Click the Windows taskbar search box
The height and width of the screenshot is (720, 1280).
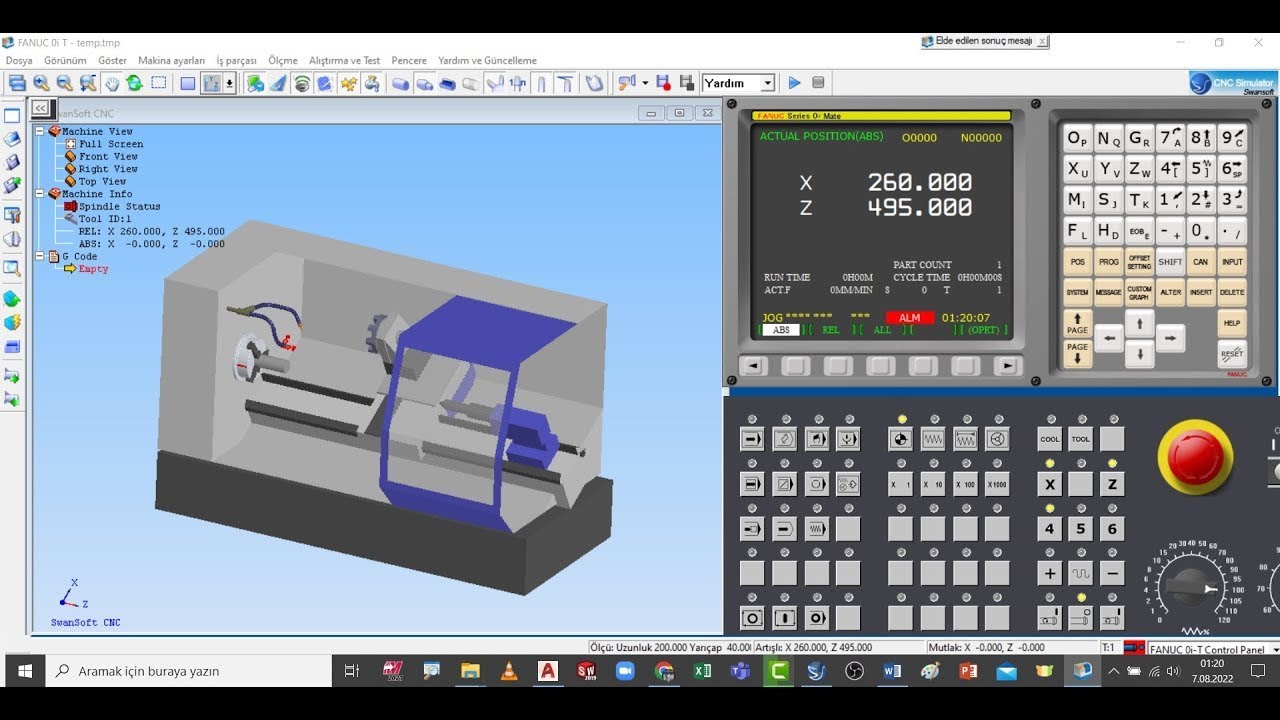[189, 671]
